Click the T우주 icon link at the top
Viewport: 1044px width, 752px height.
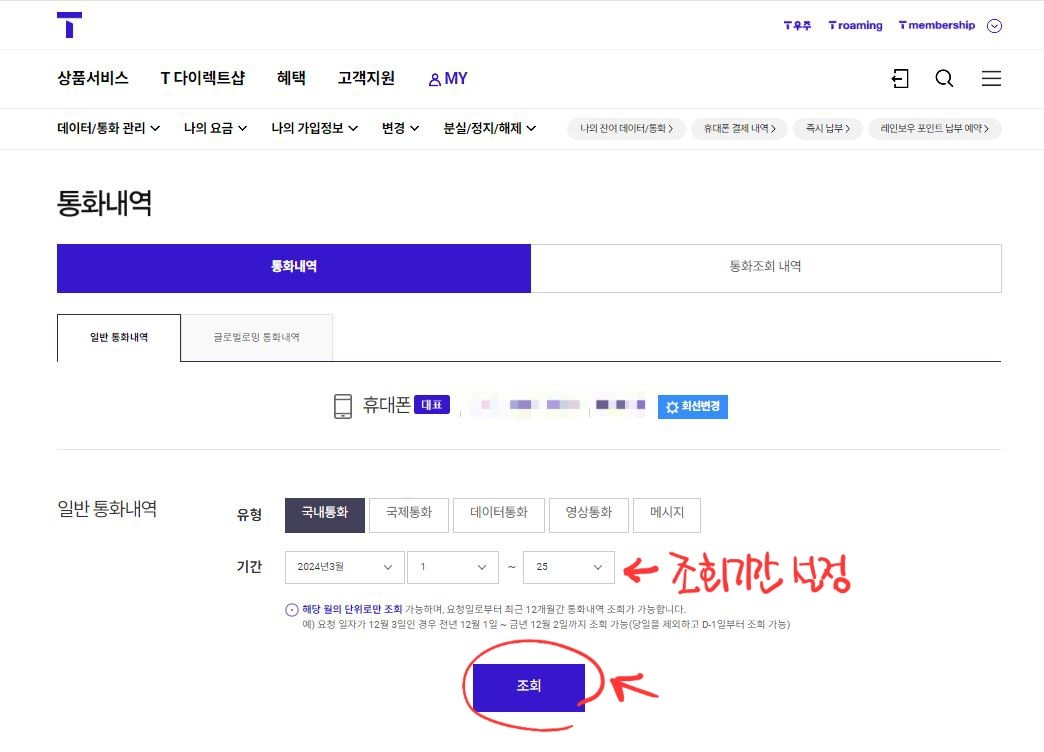click(x=795, y=25)
